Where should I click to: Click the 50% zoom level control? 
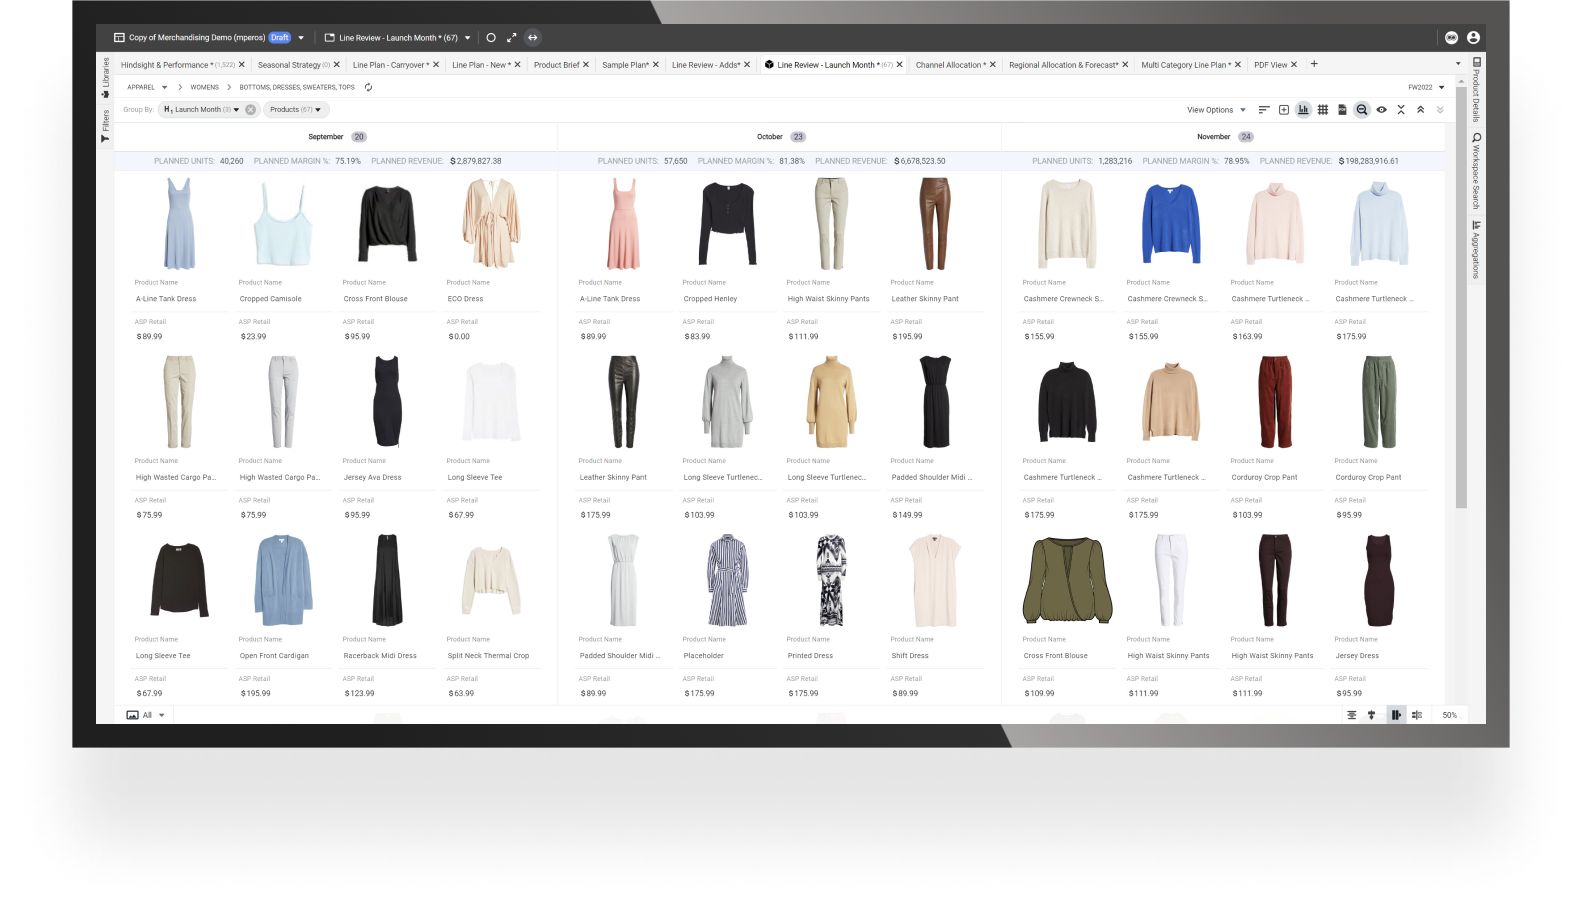click(x=1449, y=715)
